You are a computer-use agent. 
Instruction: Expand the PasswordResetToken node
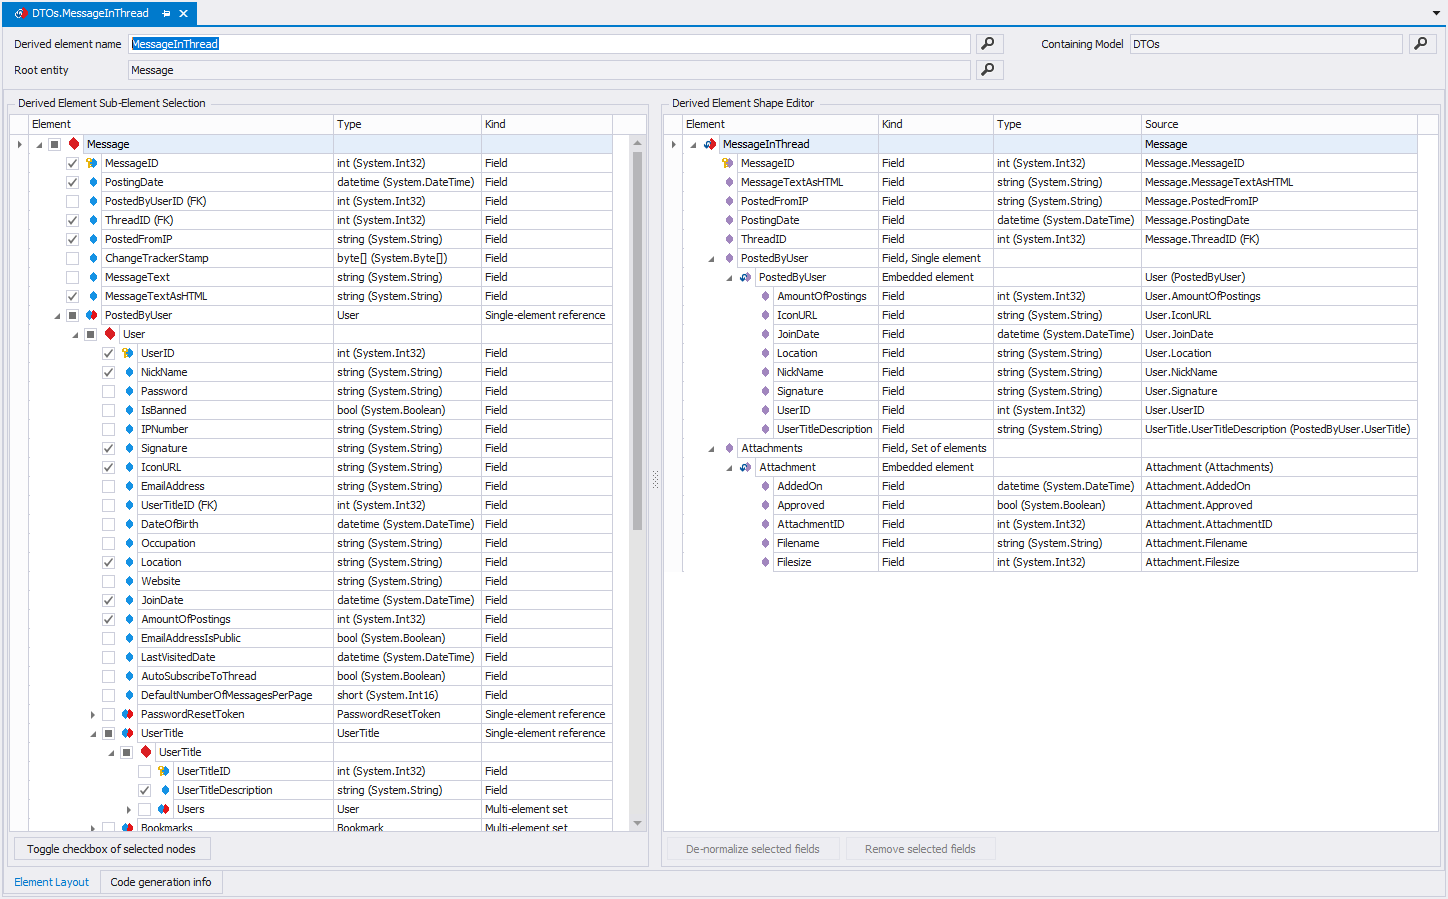(x=93, y=714)
